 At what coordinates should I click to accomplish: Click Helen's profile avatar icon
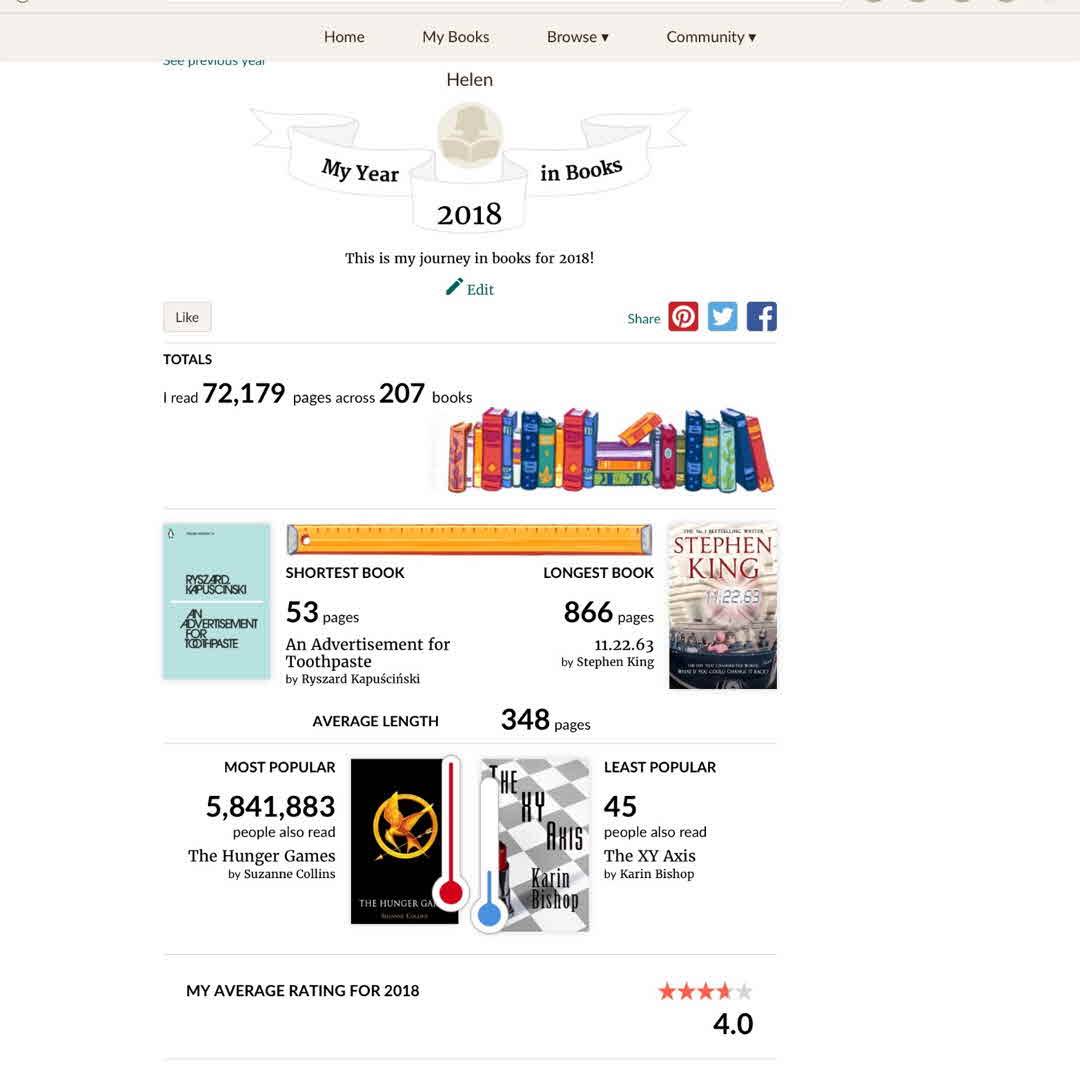[470, 136]
